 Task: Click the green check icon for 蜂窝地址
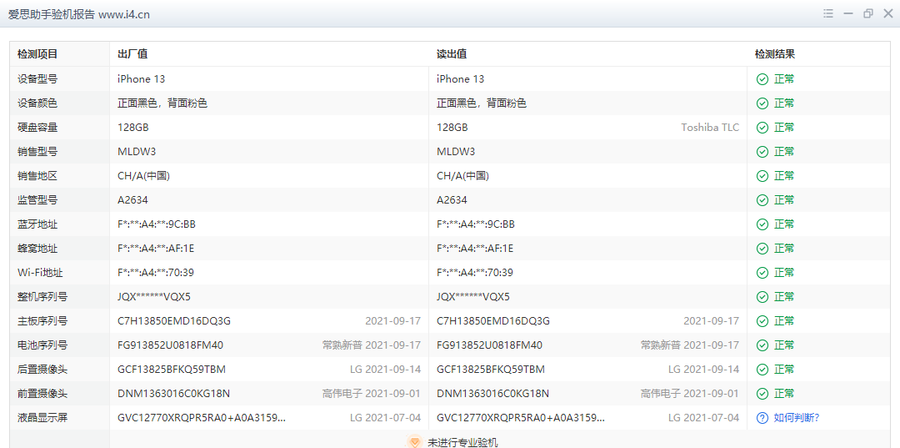pyautogui.click(x=762, y=248)
